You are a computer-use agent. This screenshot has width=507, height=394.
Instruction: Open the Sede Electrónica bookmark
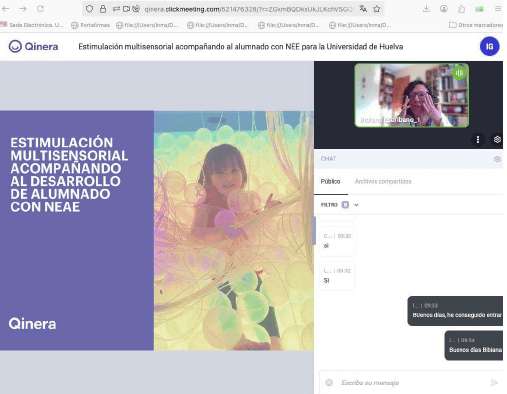pyautogui.click(x=32, y=25)
